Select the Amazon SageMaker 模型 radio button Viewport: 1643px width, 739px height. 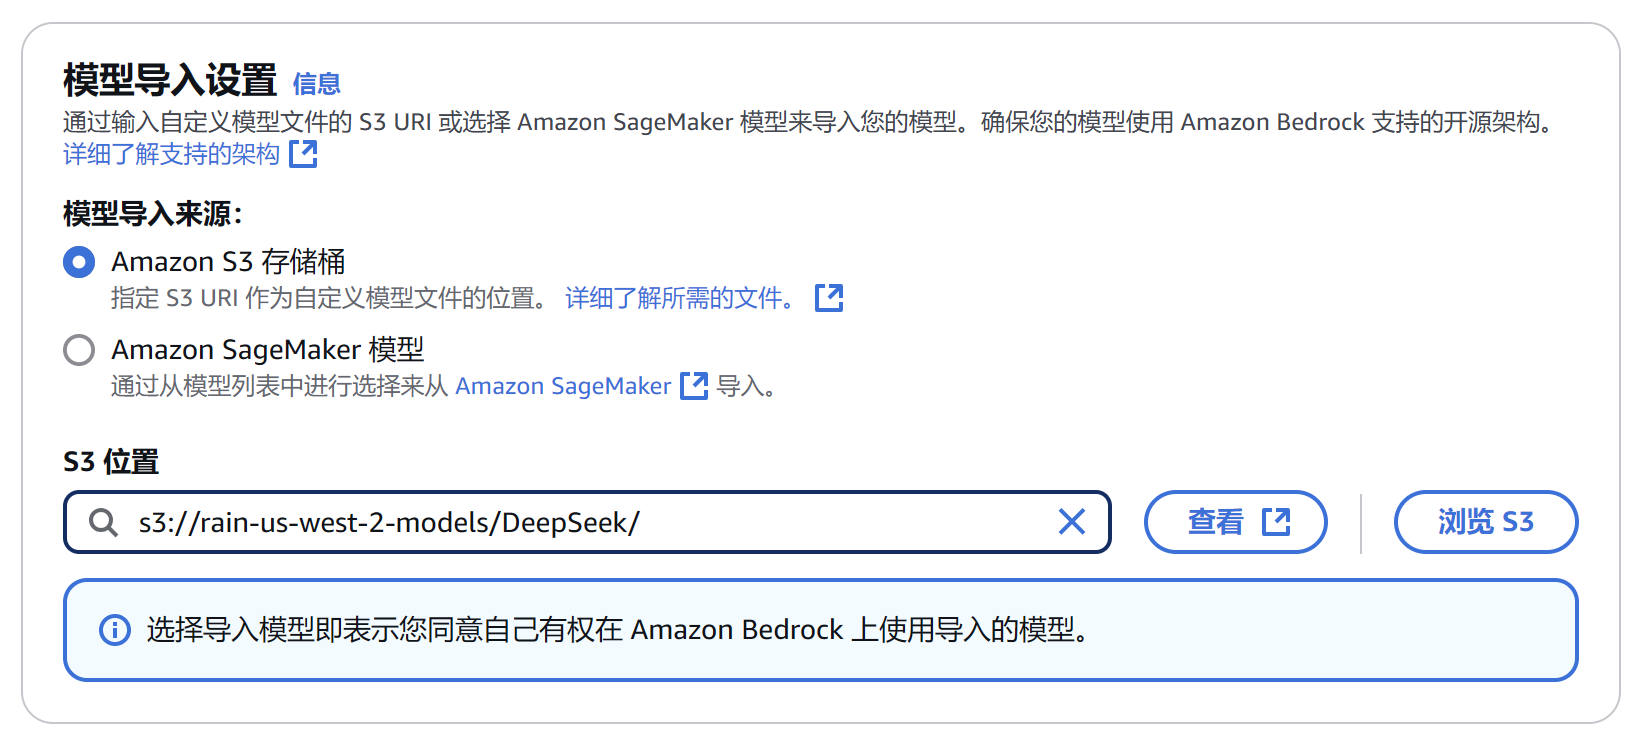click(79, 350)
